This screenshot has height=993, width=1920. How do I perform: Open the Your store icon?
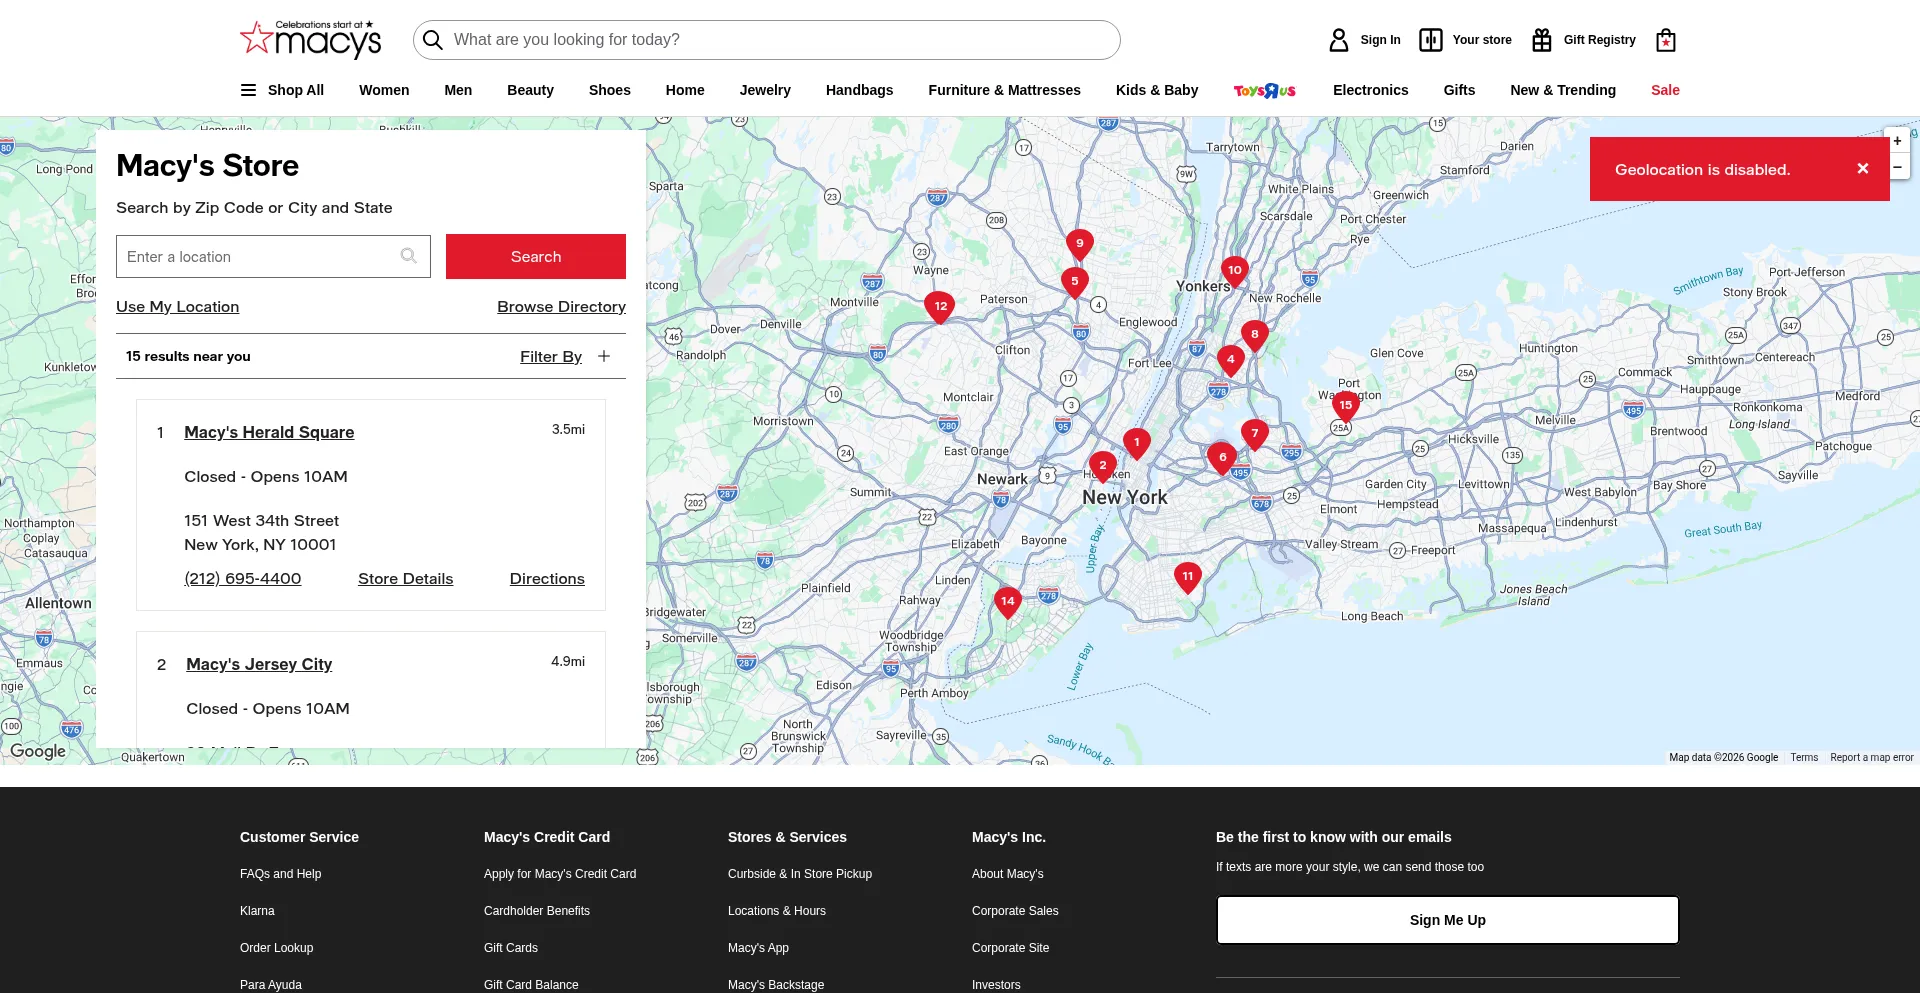(1431, 40)
